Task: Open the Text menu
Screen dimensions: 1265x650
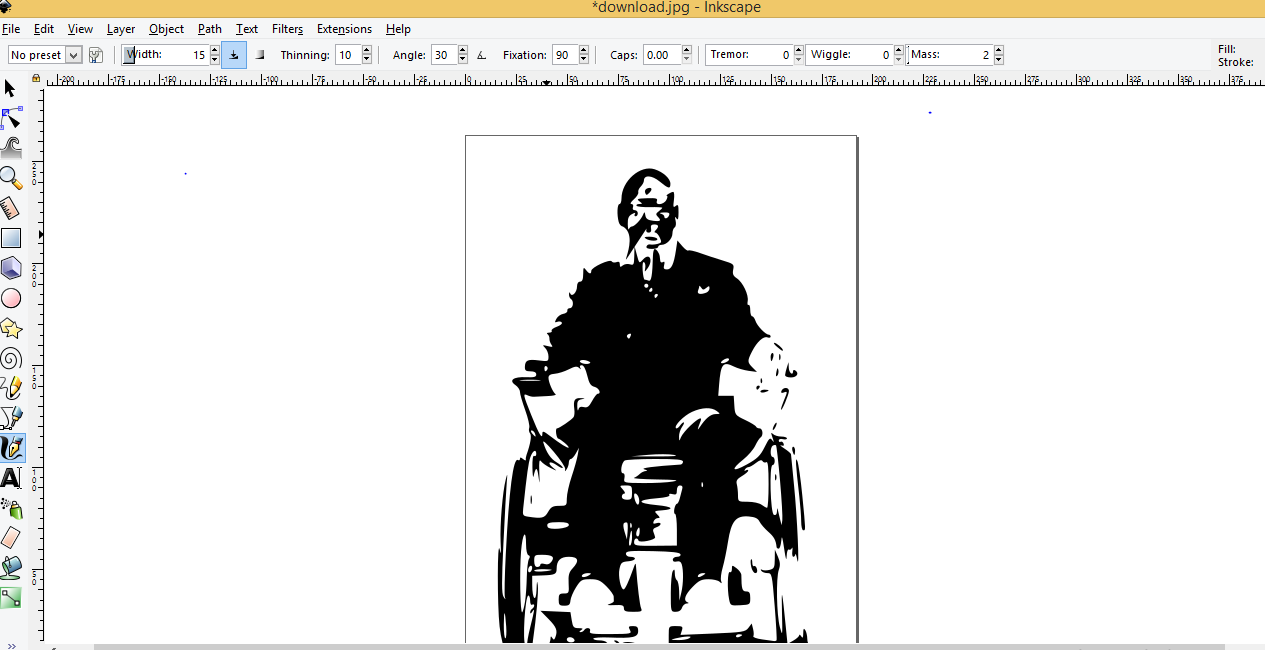Action: (247, 29)
